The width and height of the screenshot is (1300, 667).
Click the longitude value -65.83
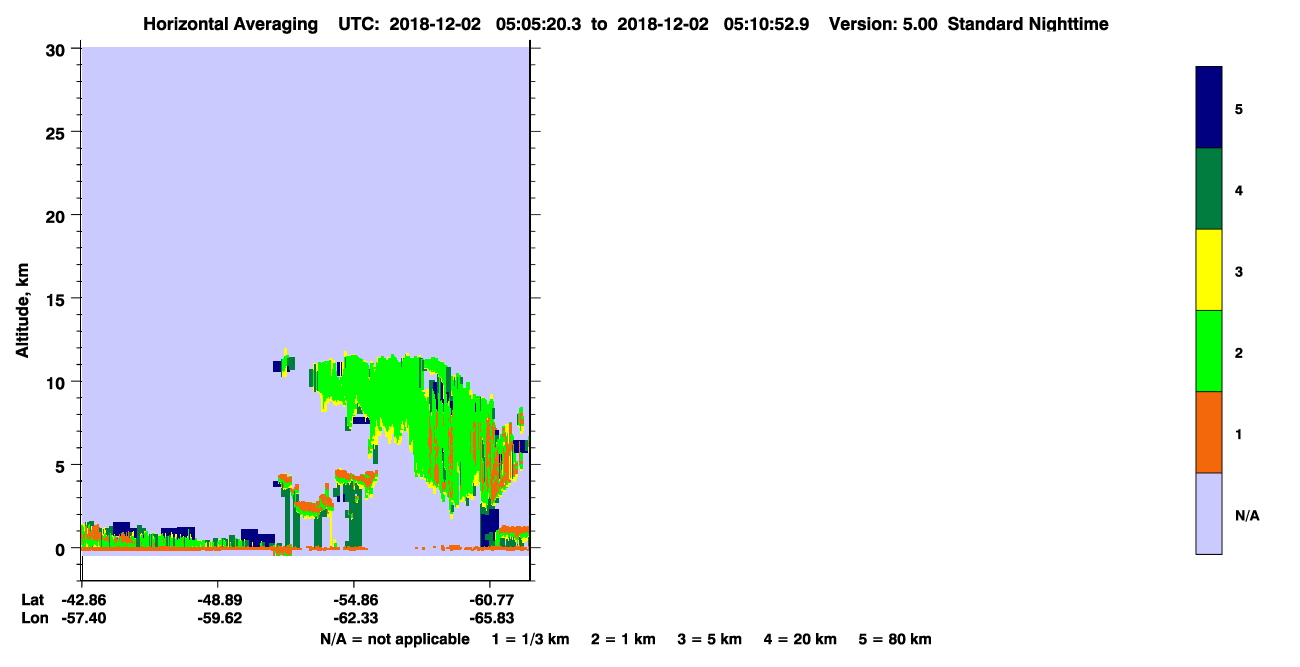[x=489, y=618]
